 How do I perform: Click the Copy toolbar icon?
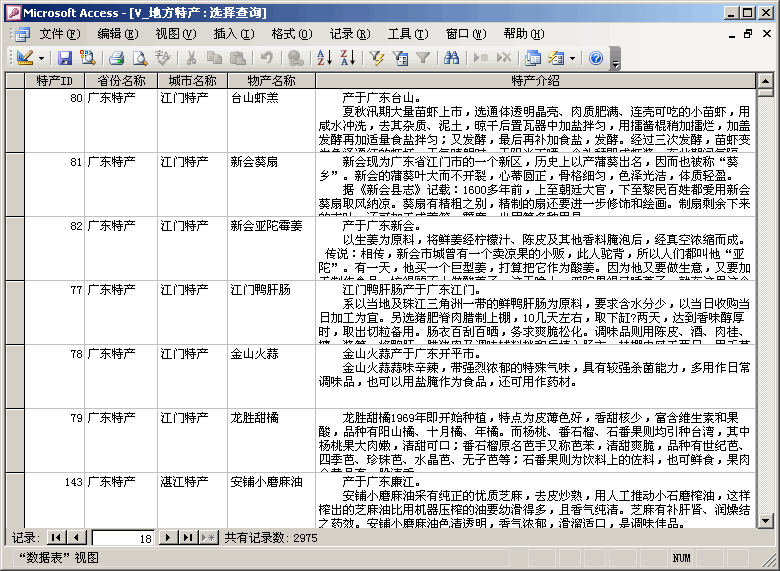point(214,58)
